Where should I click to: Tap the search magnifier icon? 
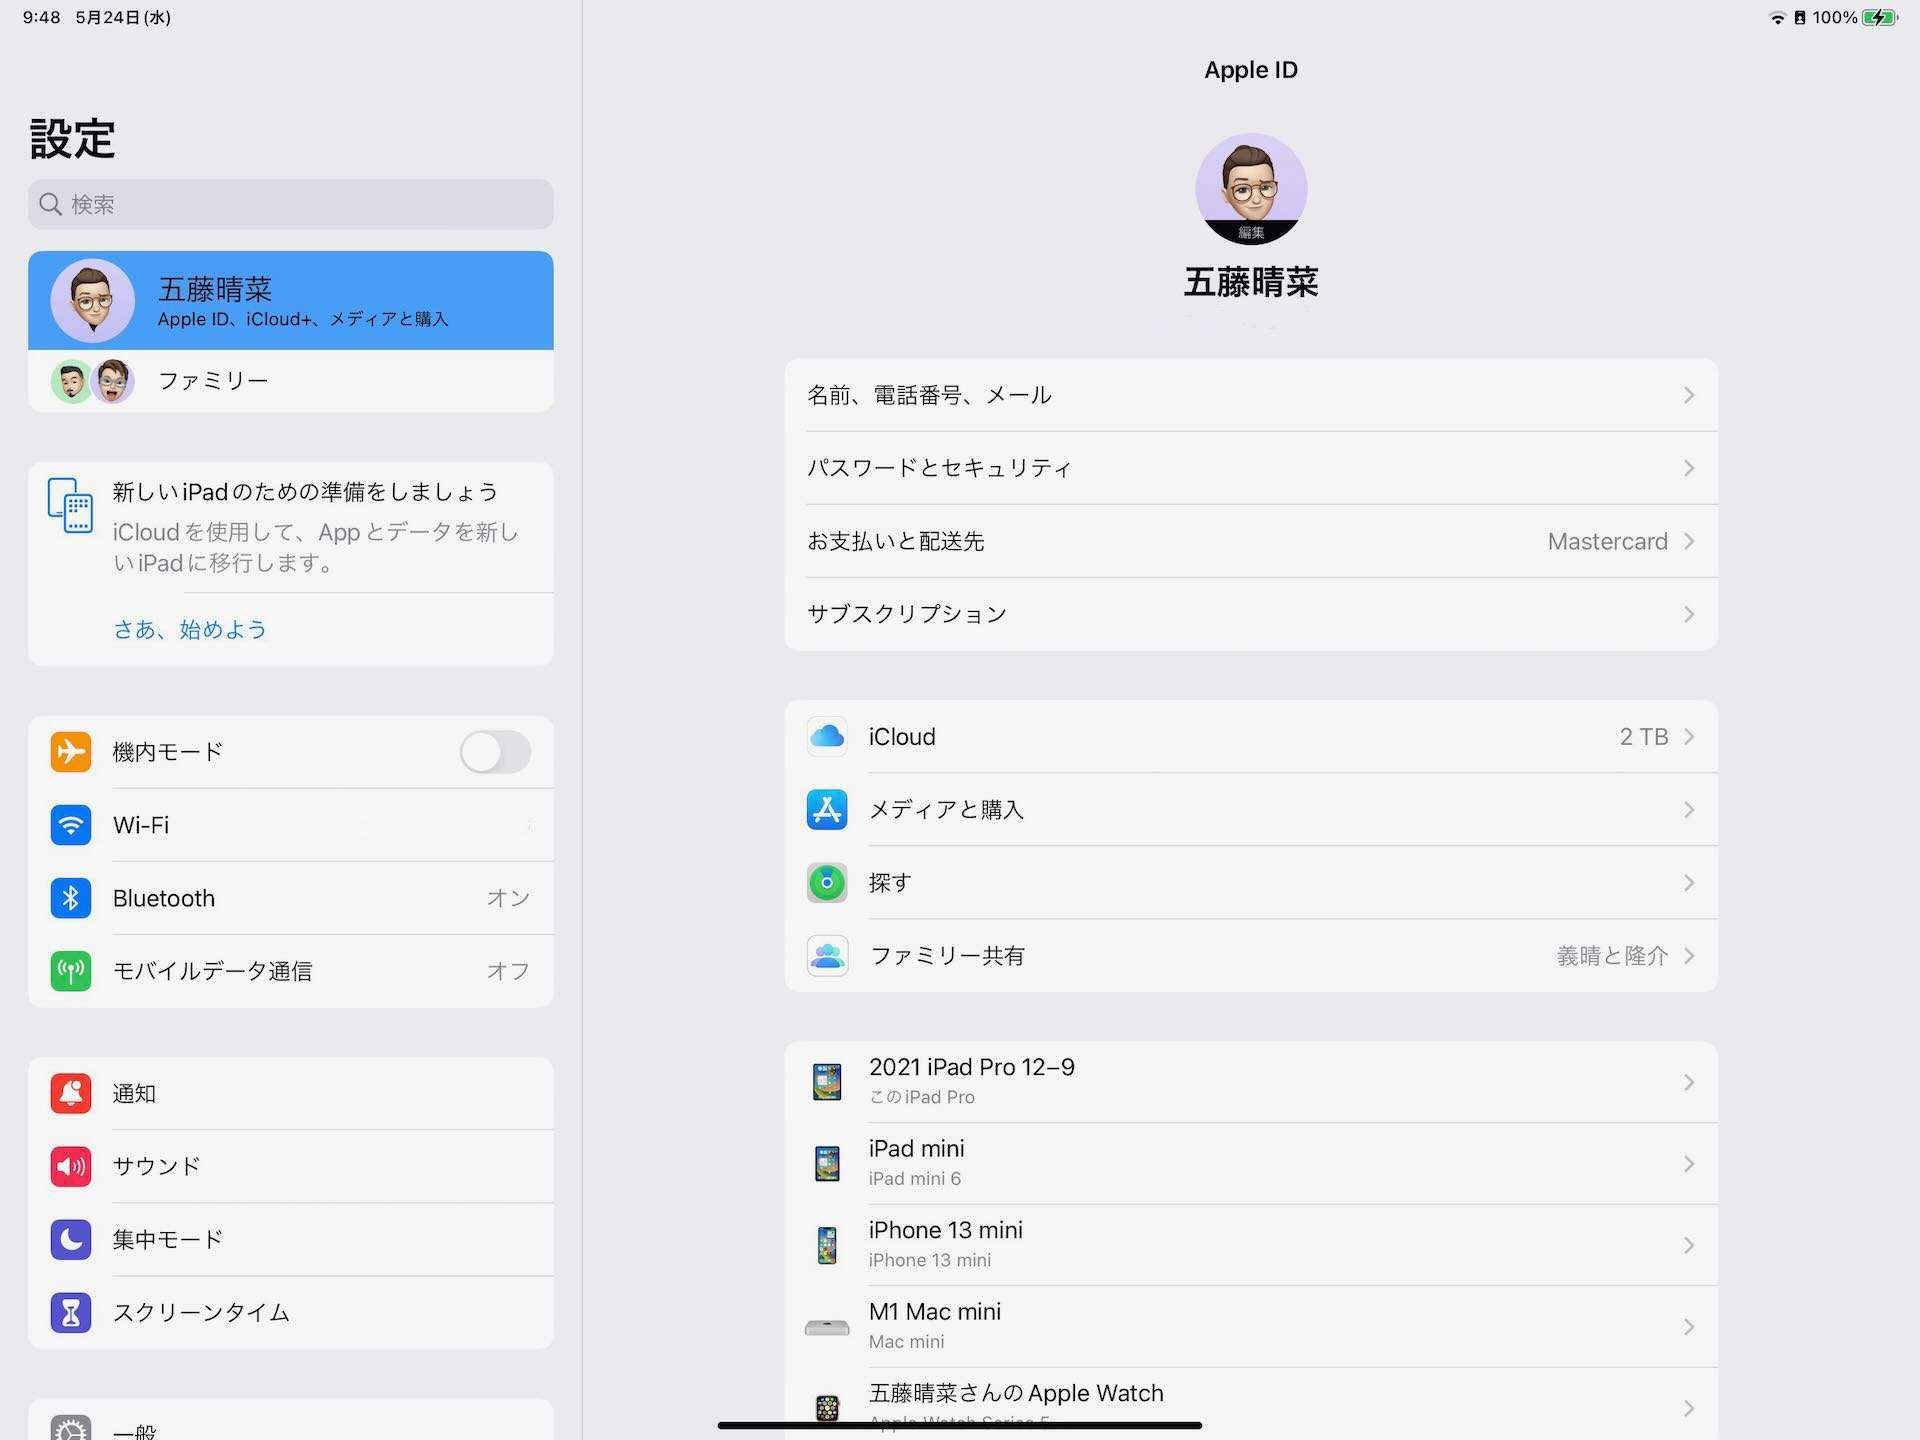click(50, 204)
